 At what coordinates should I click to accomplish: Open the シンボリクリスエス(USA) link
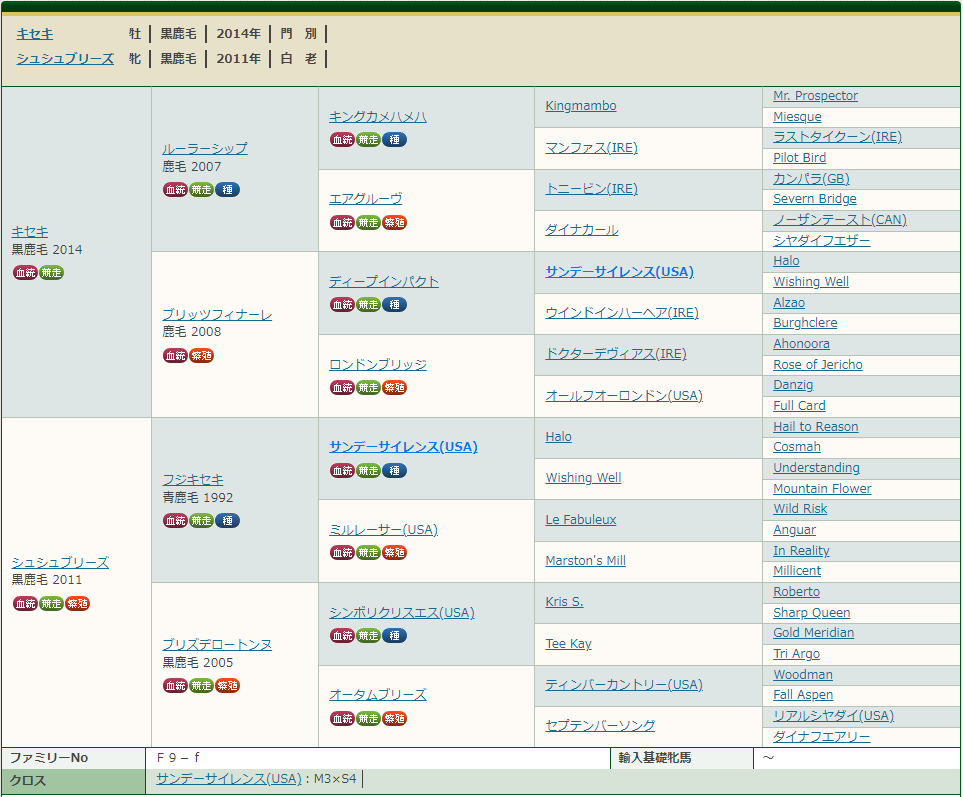coord(402,613)
